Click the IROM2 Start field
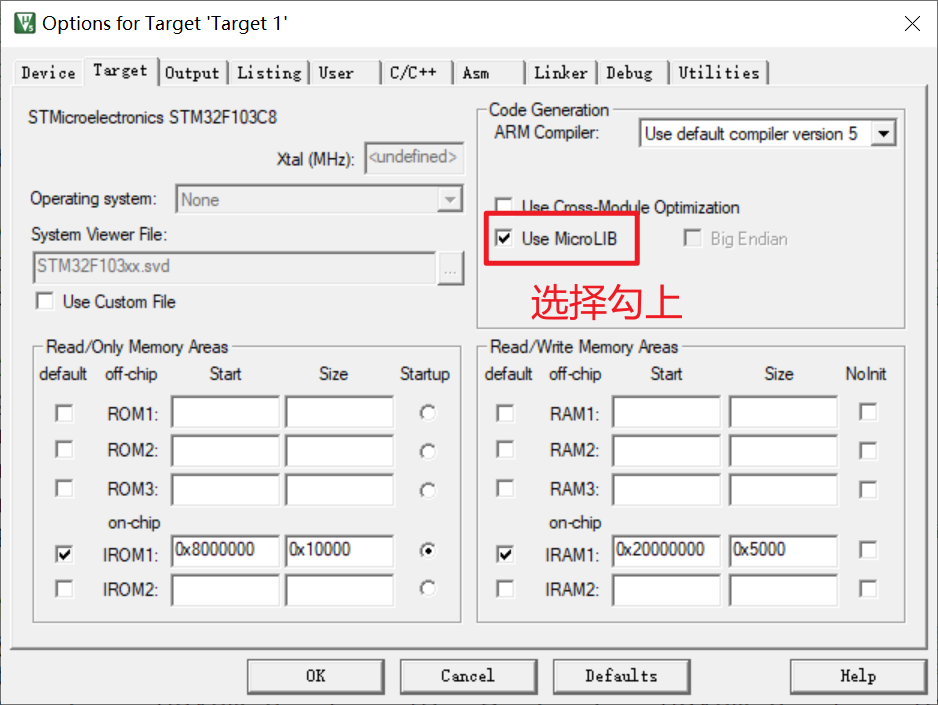The image size is (938, 705). point(226,590)
